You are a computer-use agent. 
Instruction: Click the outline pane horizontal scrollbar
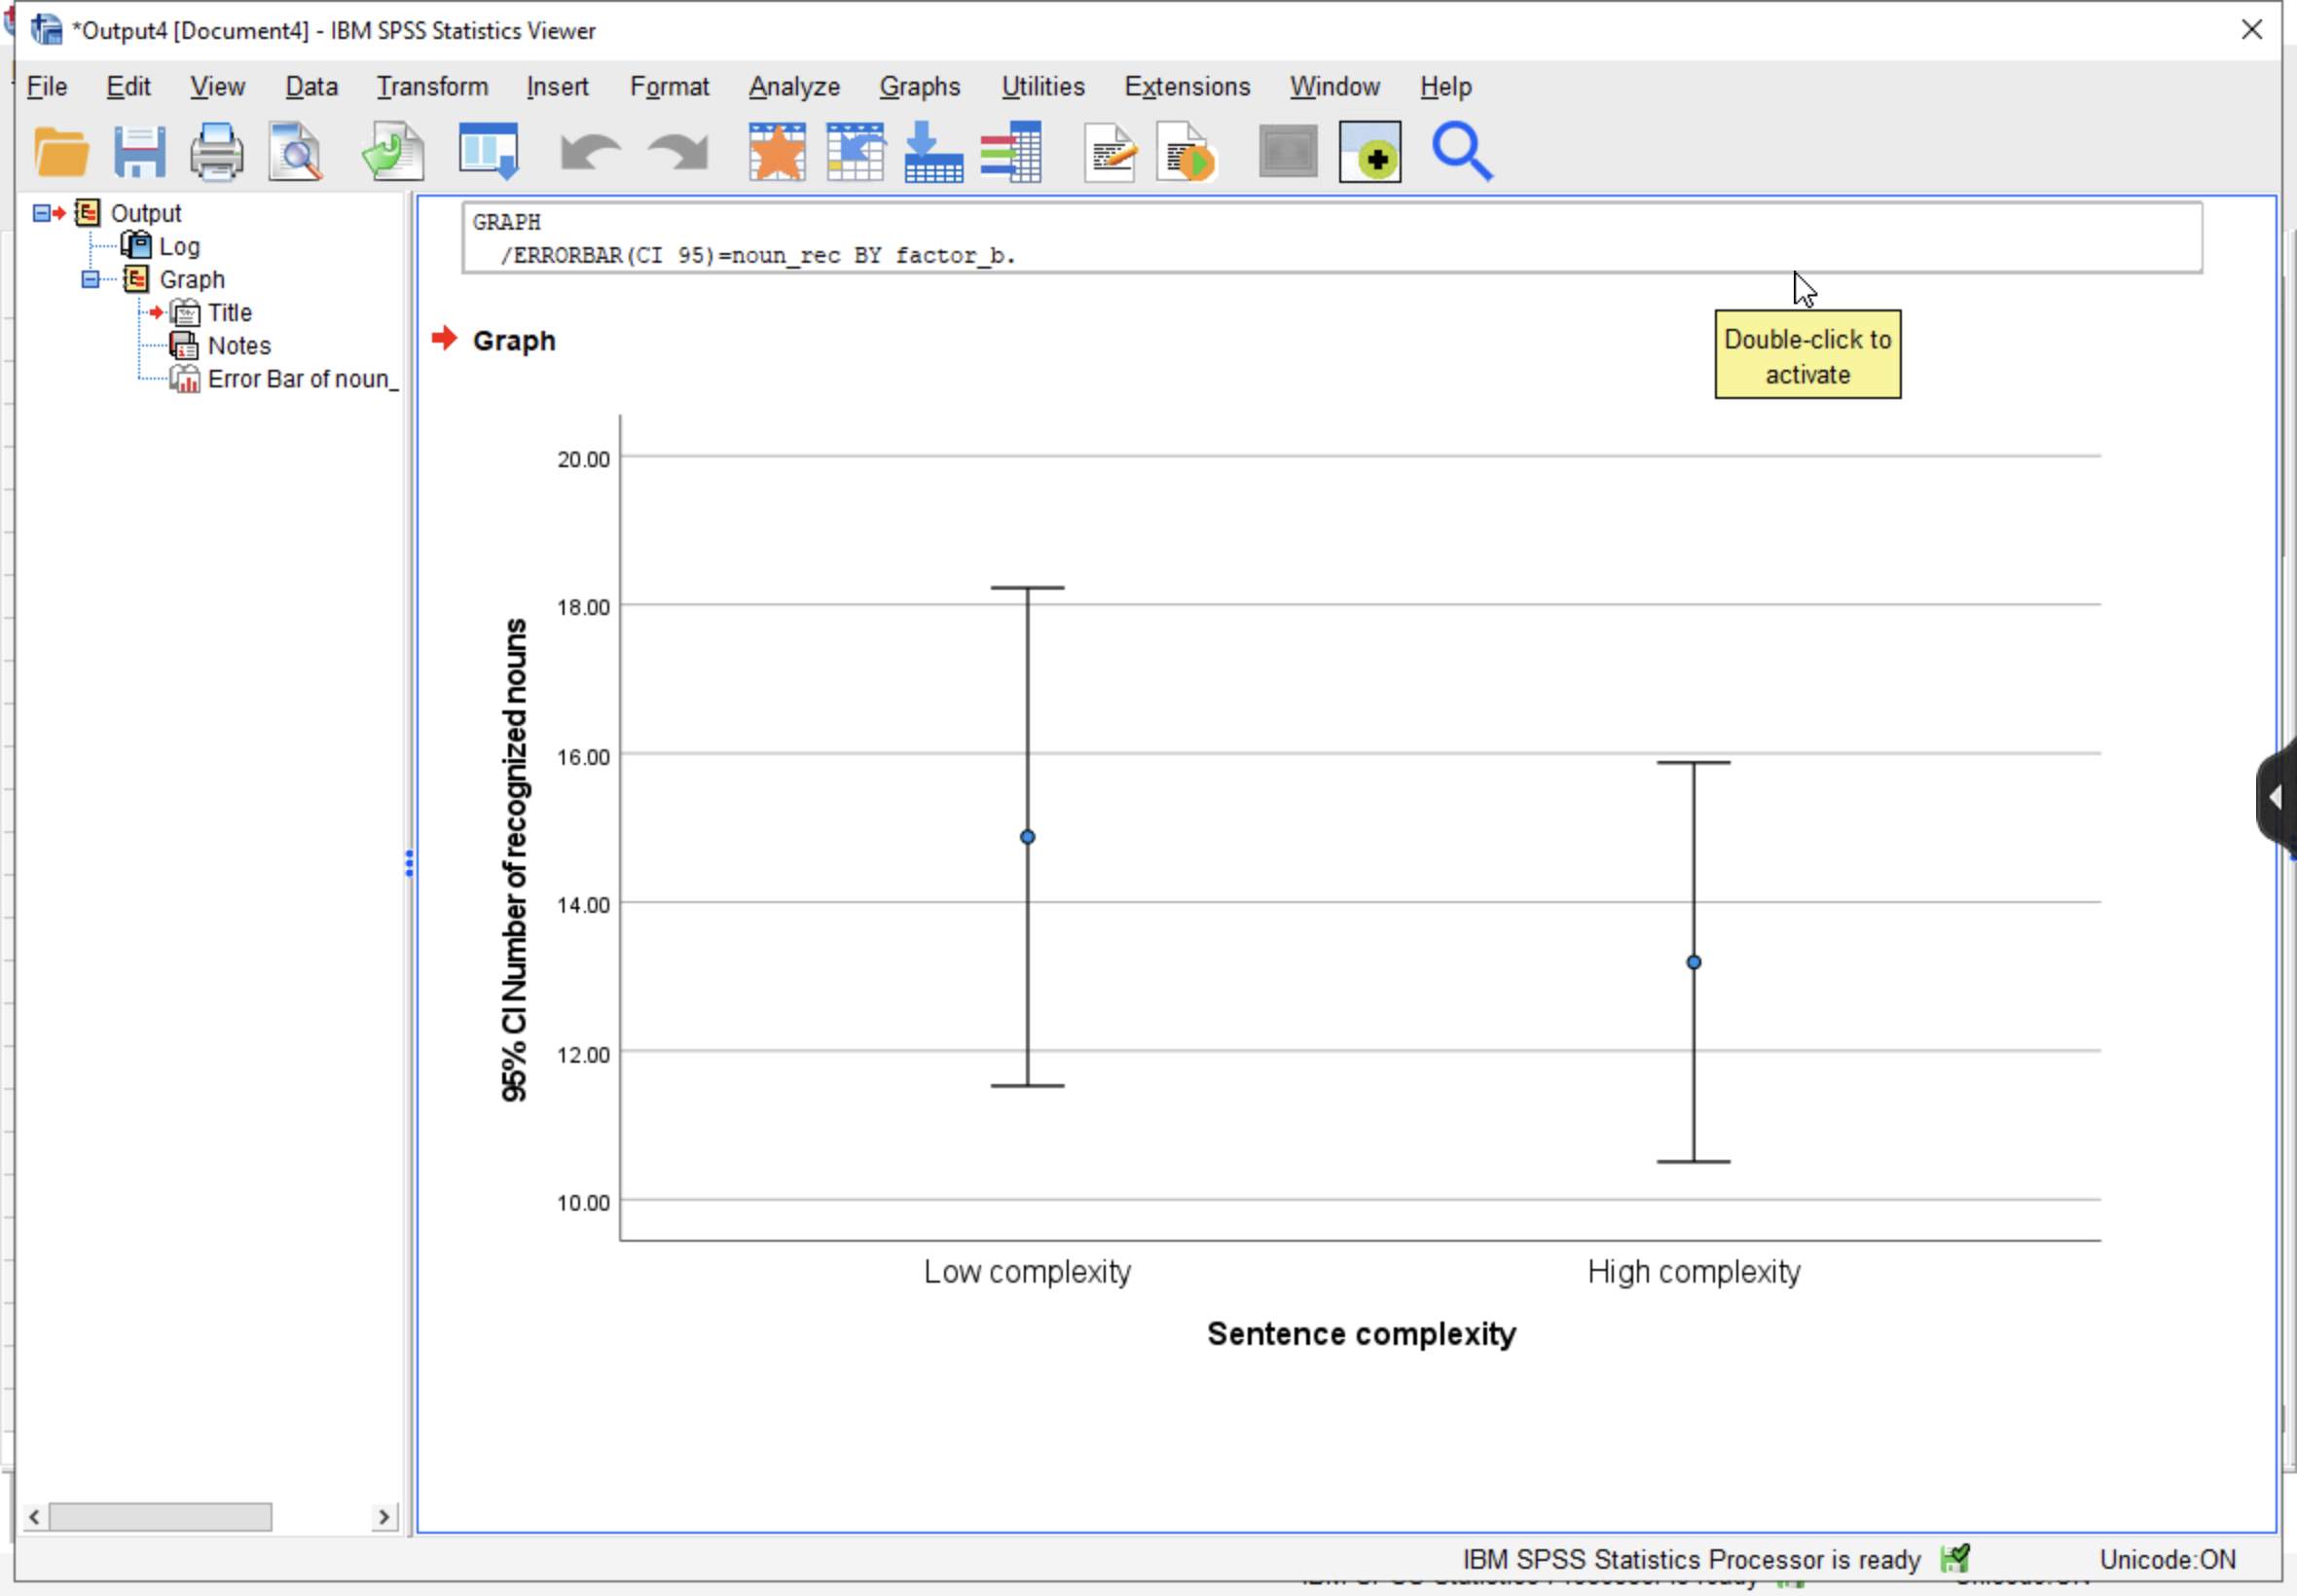click(x=160, y=1516)
